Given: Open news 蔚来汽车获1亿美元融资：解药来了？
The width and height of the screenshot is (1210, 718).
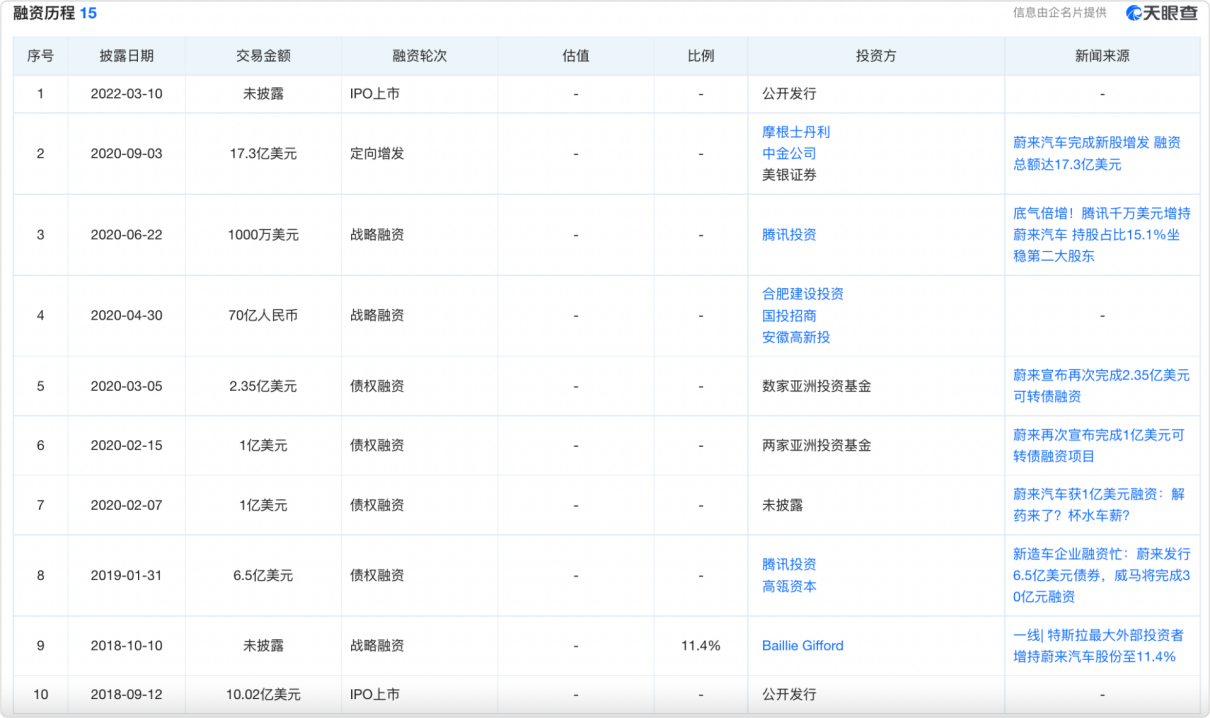Looking at the screenshot, I should tap(1099, 505).
